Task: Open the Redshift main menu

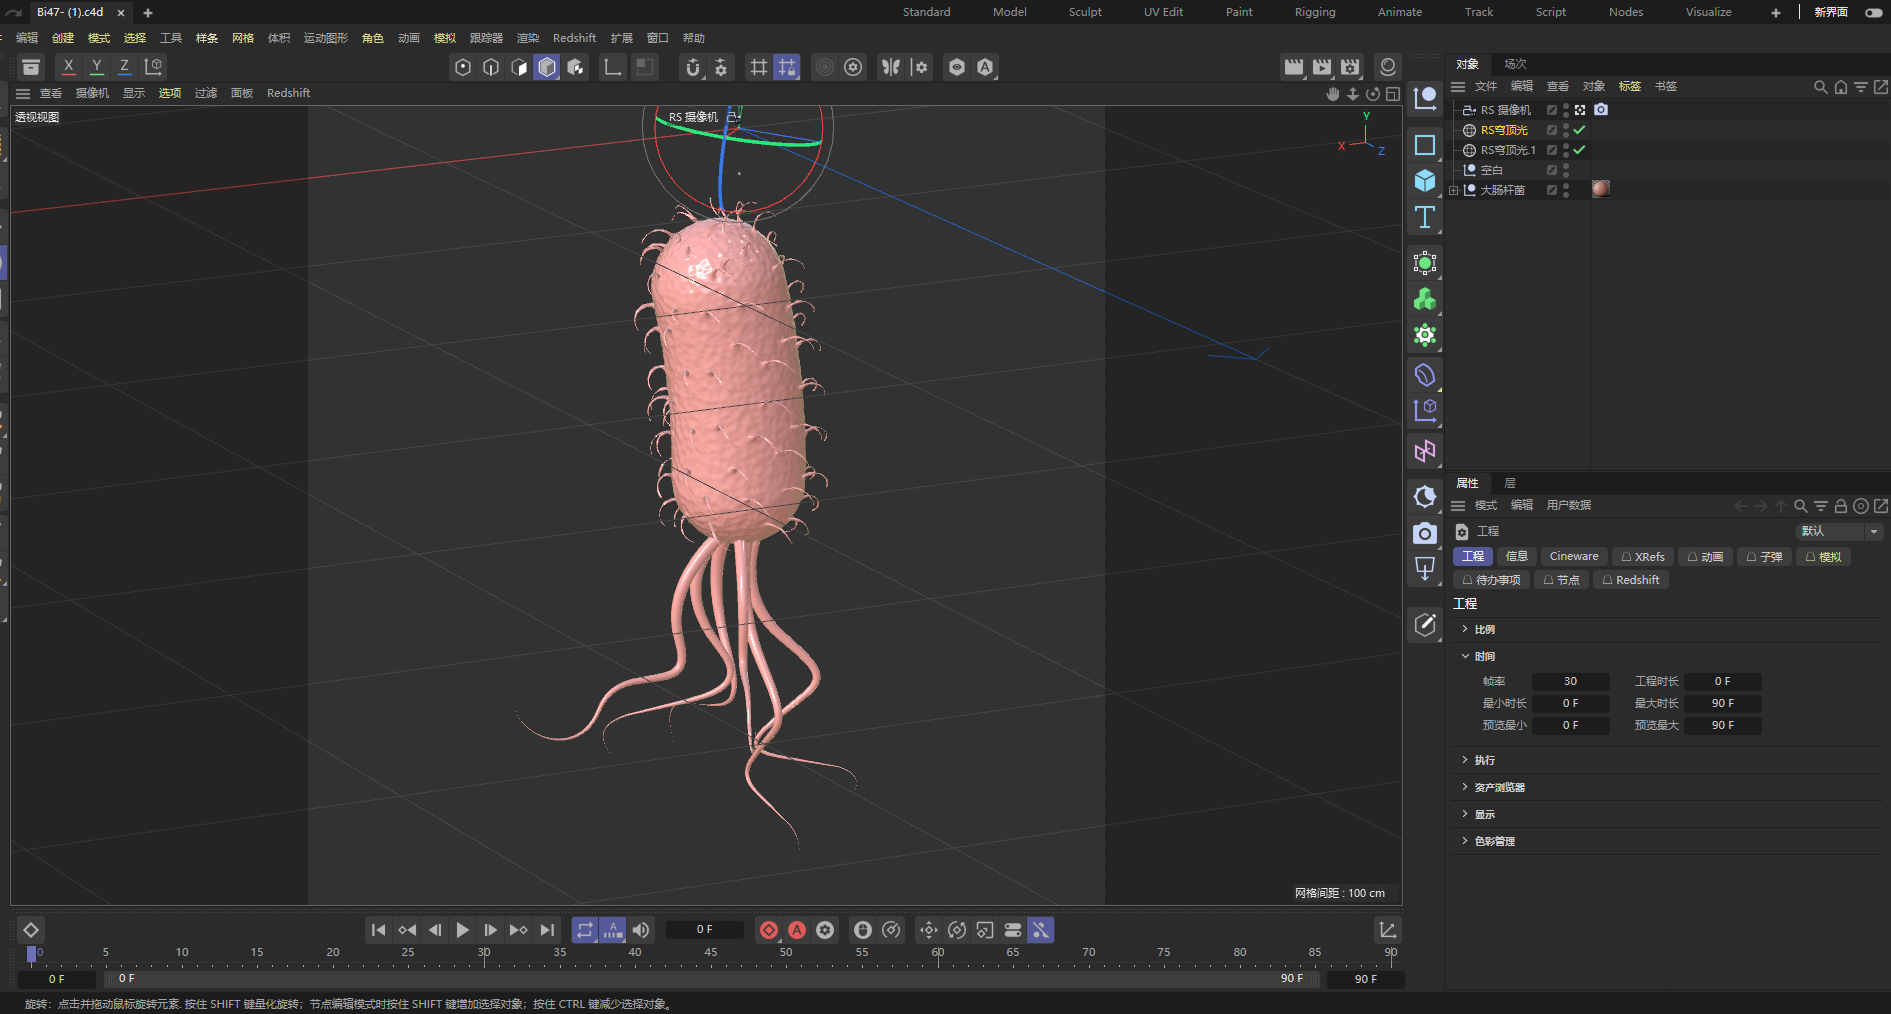Action: click(x=574, y=38)
